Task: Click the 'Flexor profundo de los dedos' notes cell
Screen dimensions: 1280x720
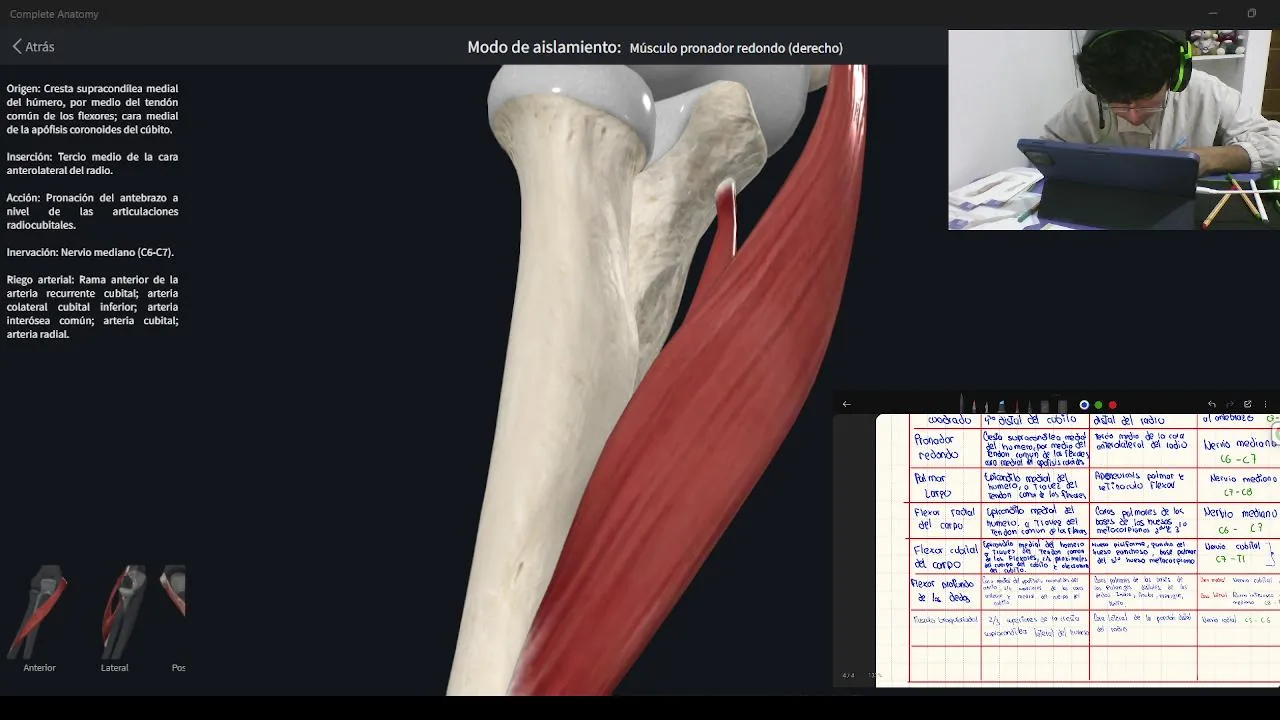Action: tap(945, 591)
